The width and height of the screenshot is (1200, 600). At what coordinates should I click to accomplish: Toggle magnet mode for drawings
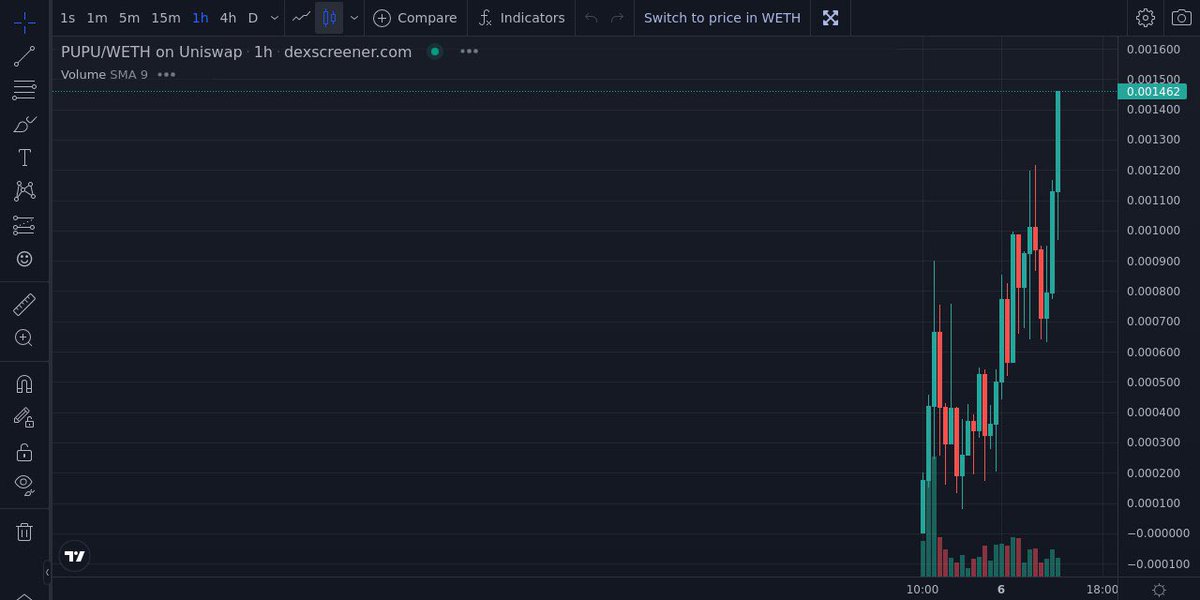[24, 384]
